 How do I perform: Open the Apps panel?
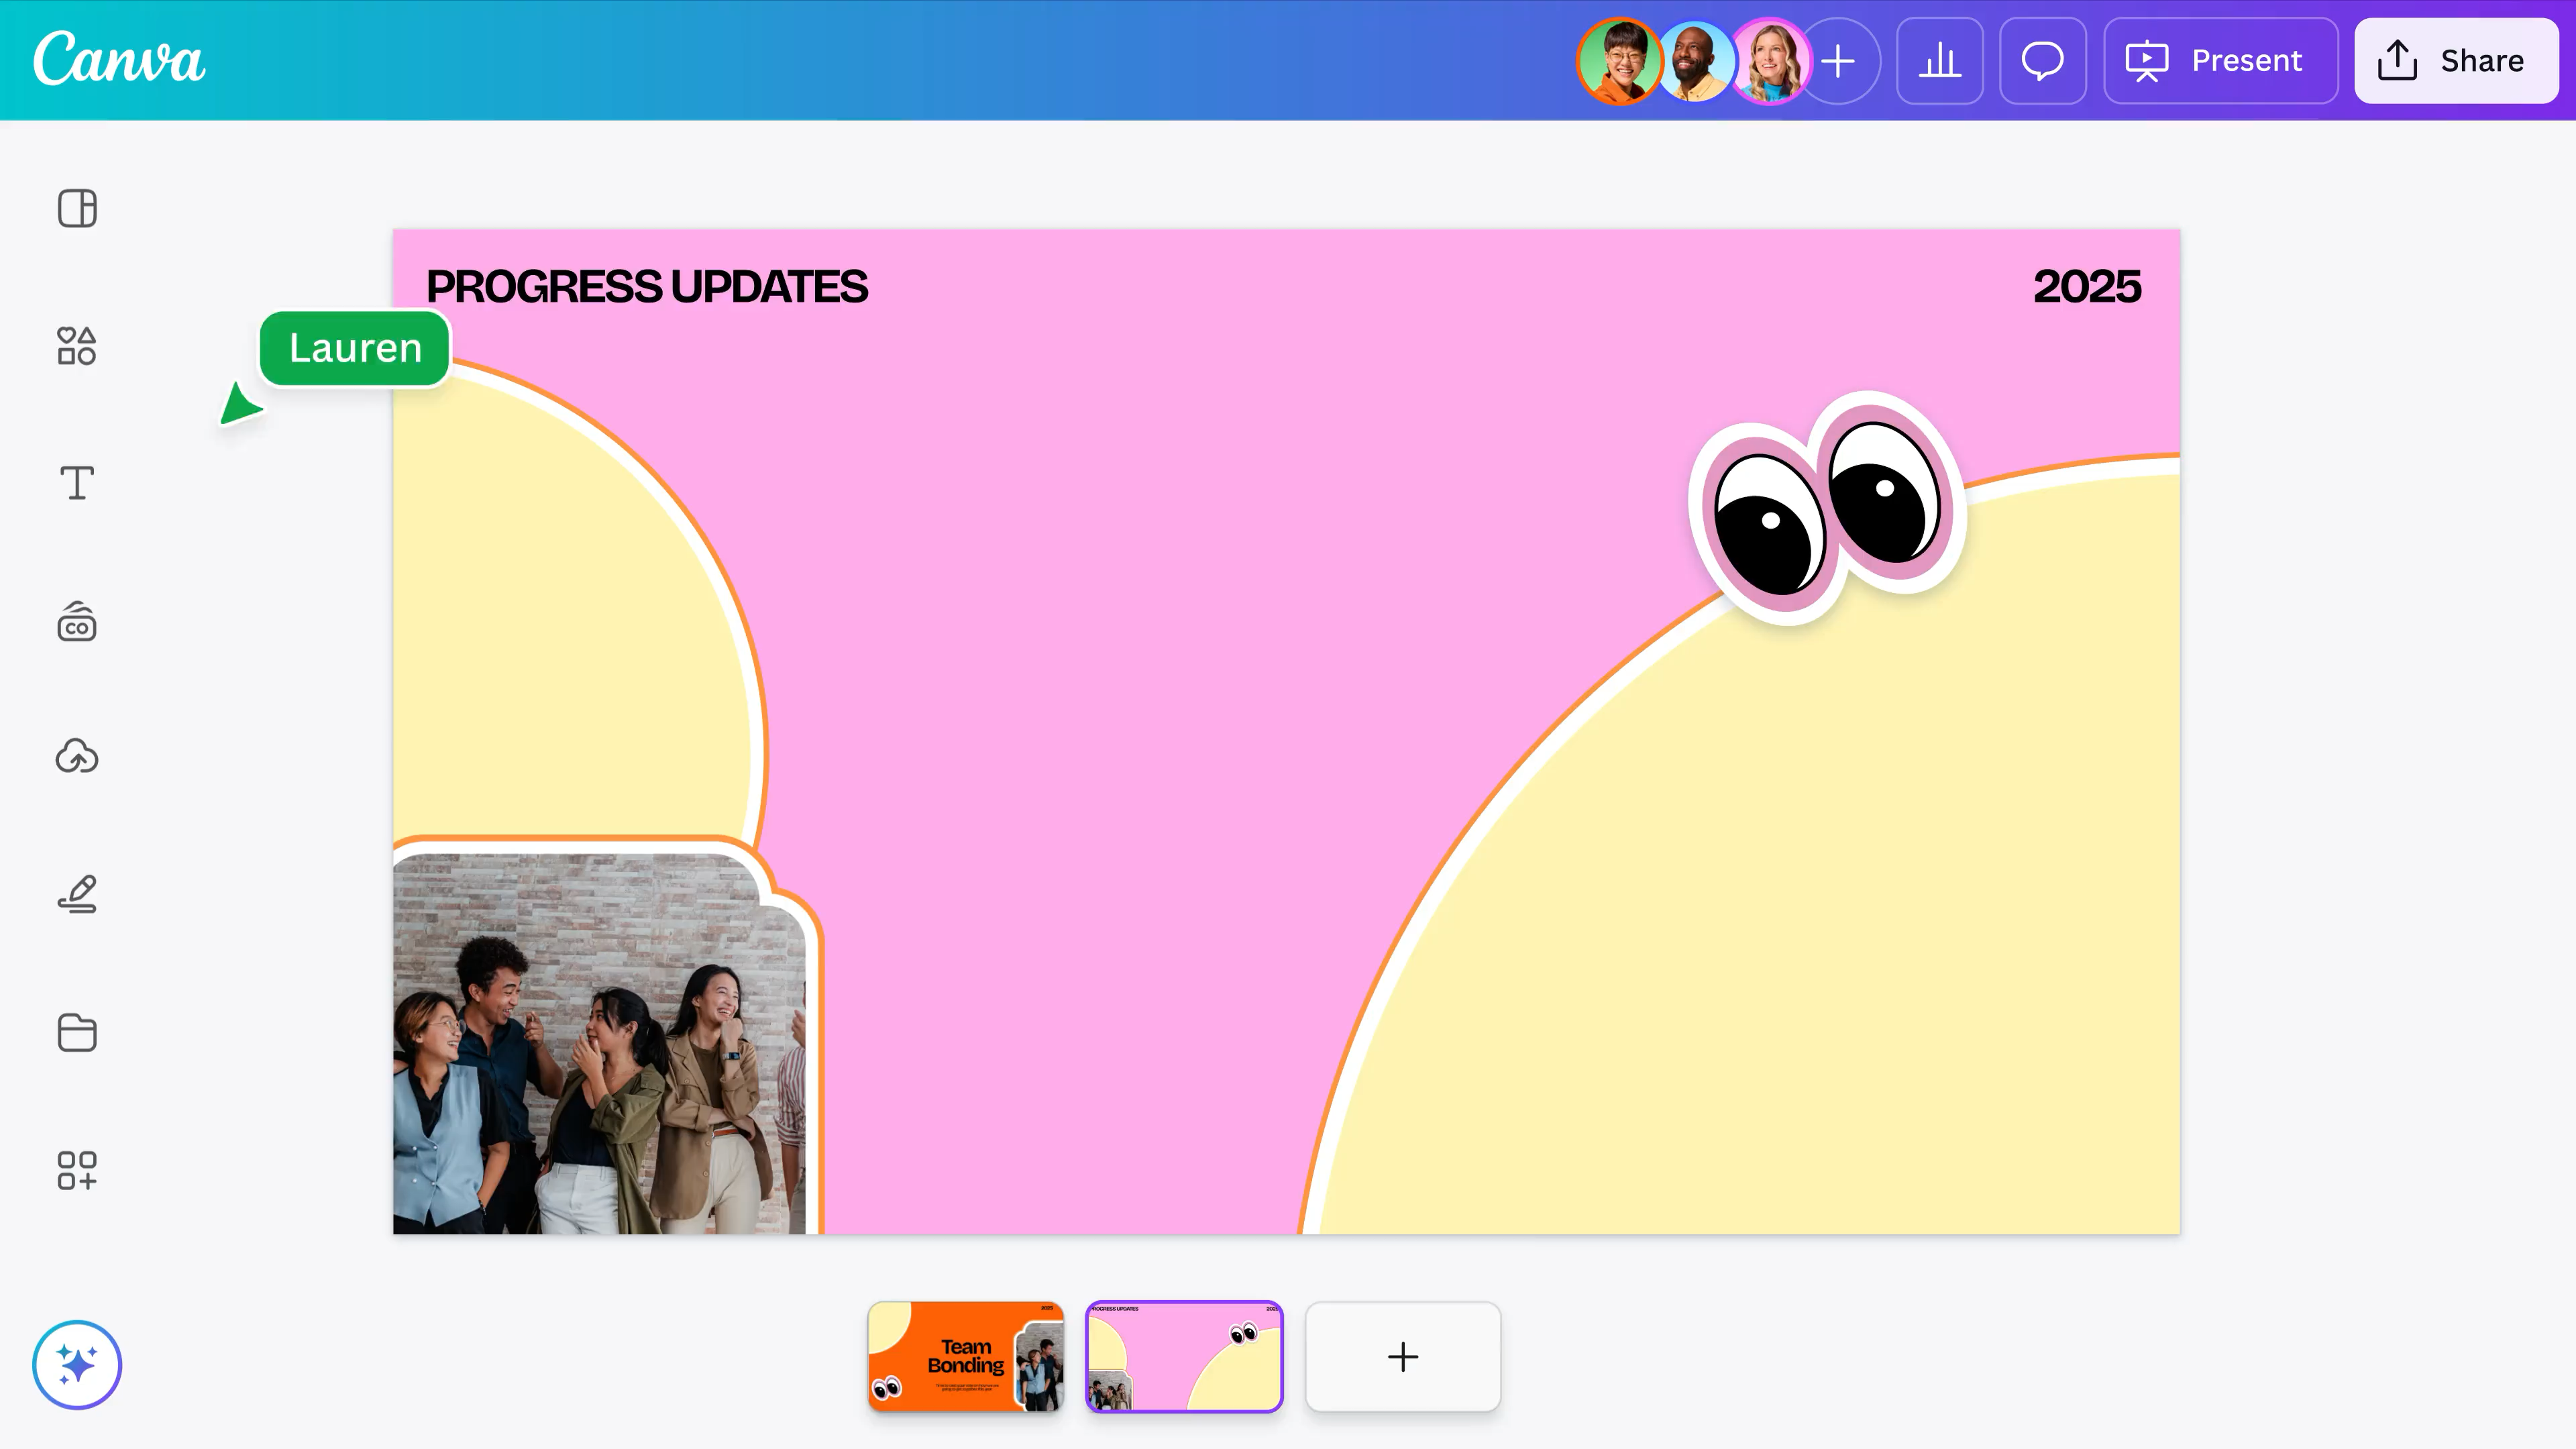pyautogui.click(x=77, y=1170)
